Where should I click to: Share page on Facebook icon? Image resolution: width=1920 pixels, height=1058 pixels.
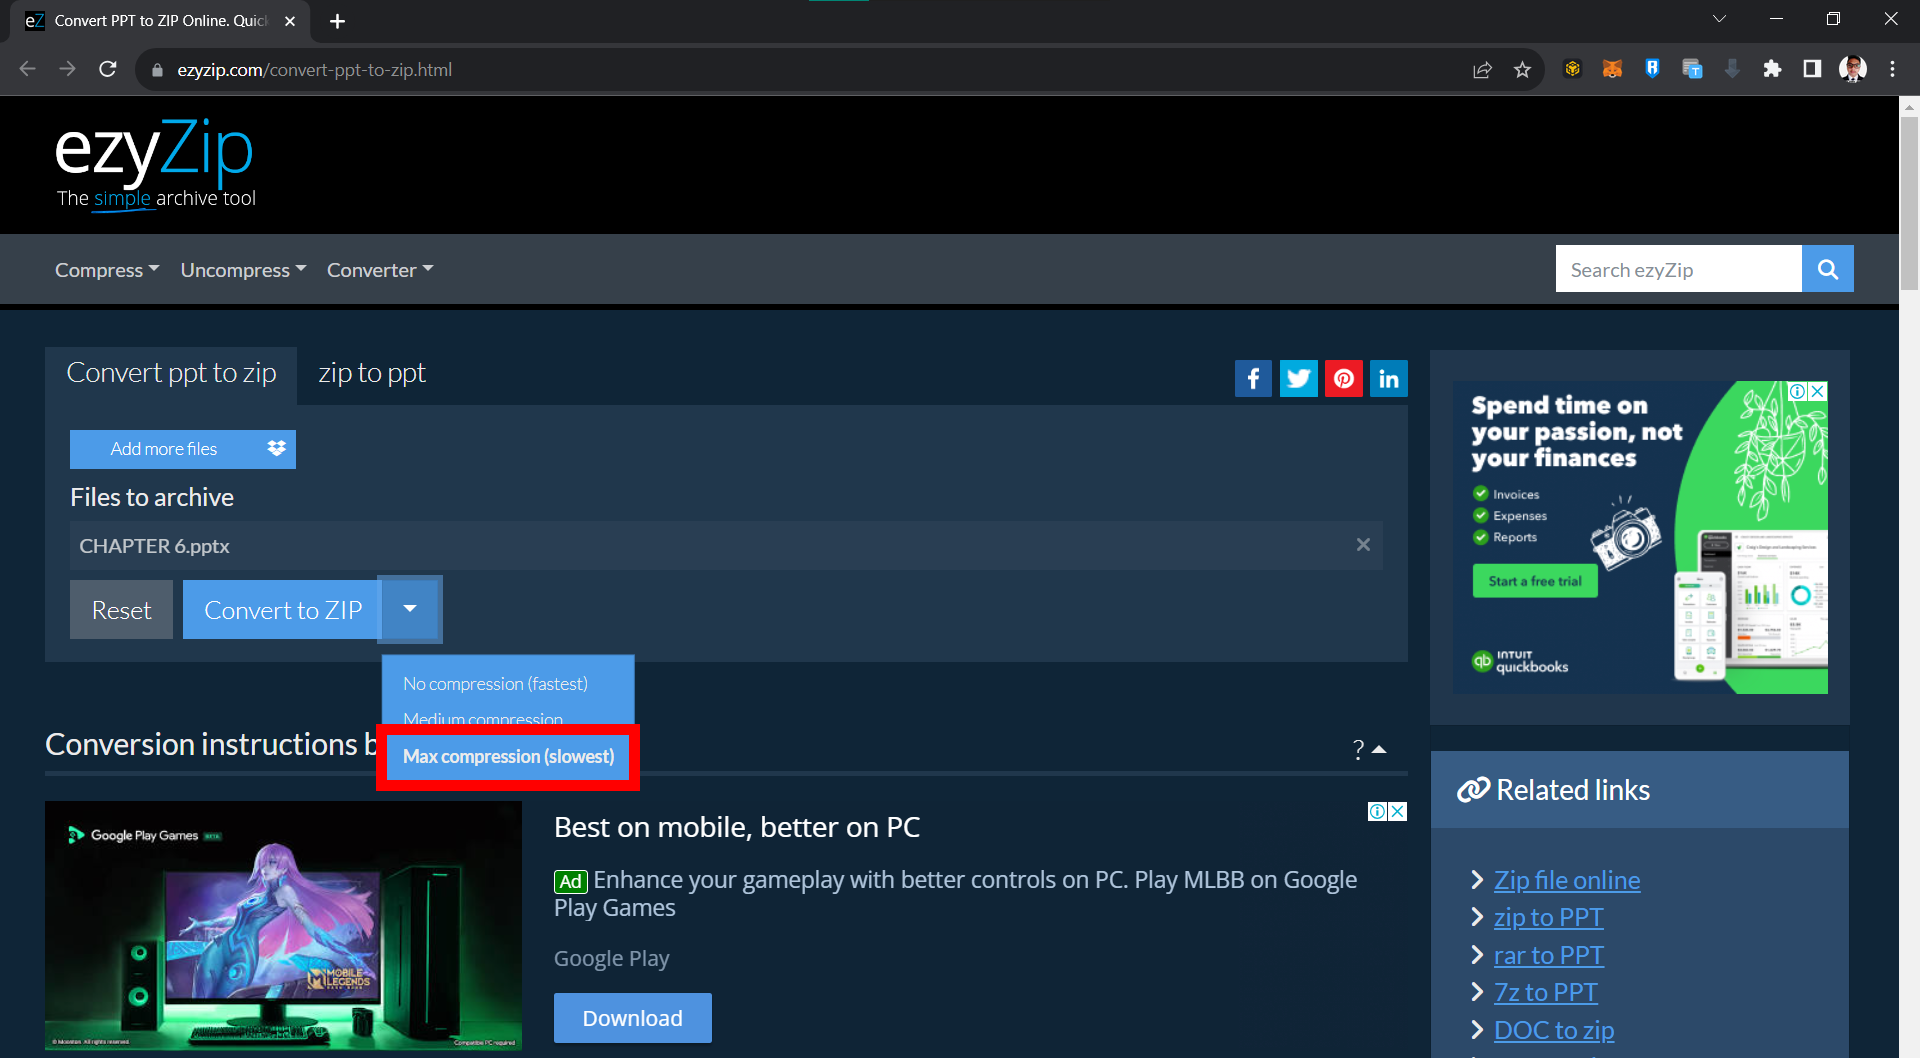pos(1253,379)
